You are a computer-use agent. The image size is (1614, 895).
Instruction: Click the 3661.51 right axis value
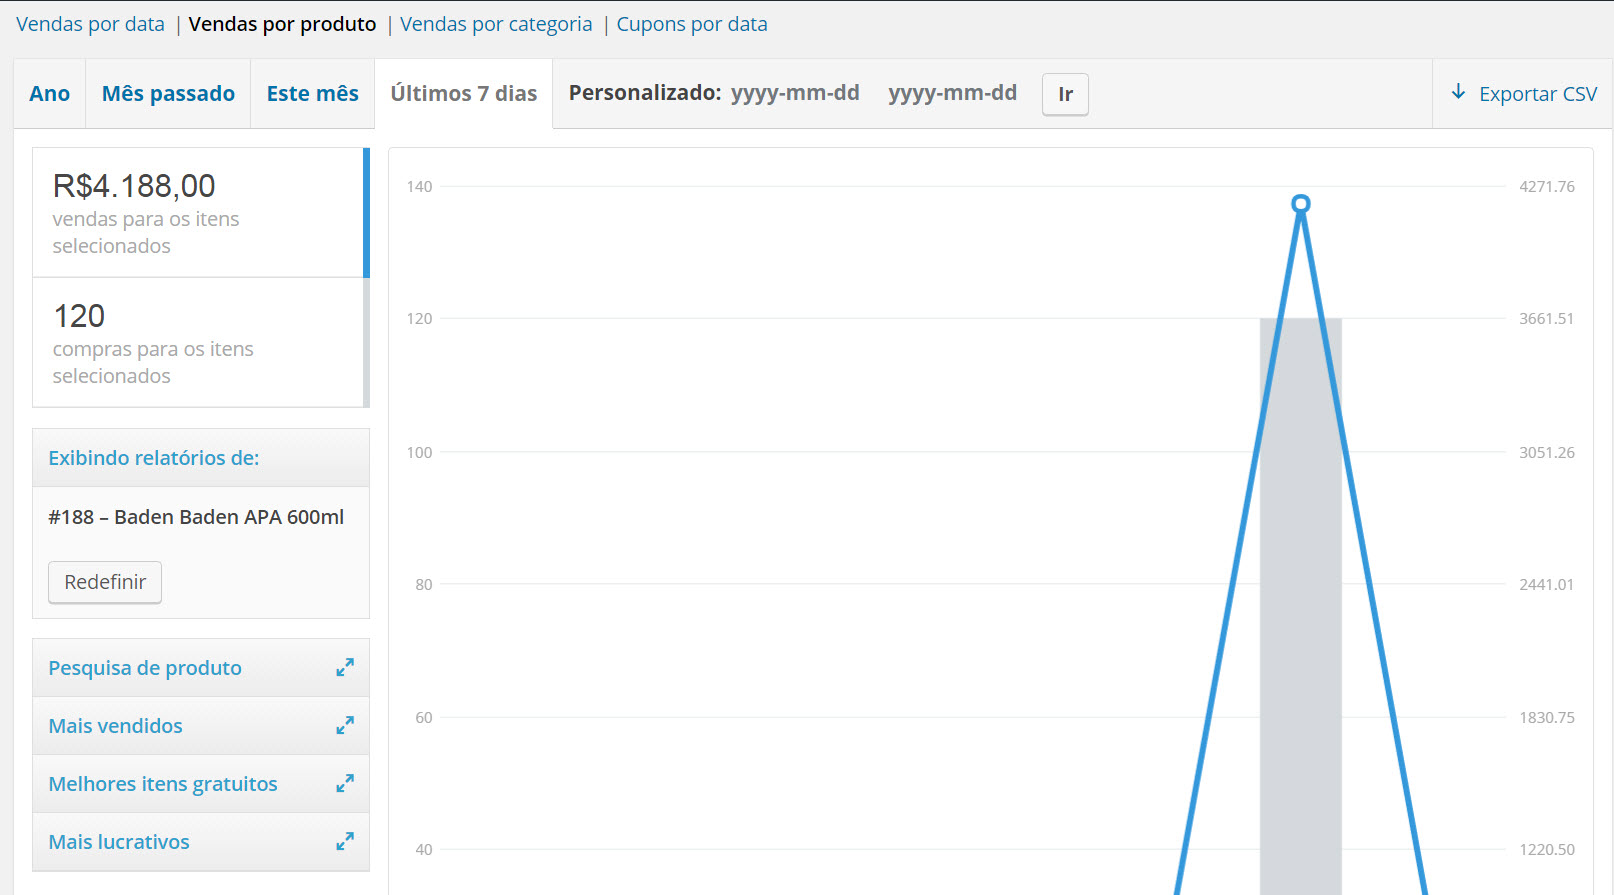pos(1546,319)
